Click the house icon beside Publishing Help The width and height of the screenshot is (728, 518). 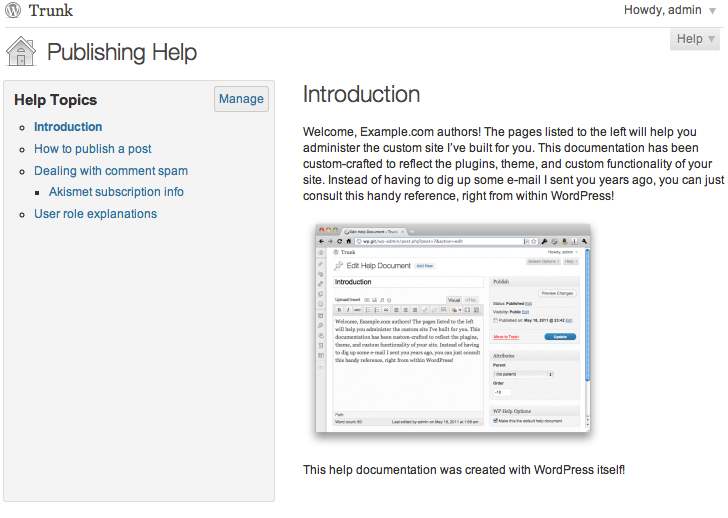(x=21, y=52)
